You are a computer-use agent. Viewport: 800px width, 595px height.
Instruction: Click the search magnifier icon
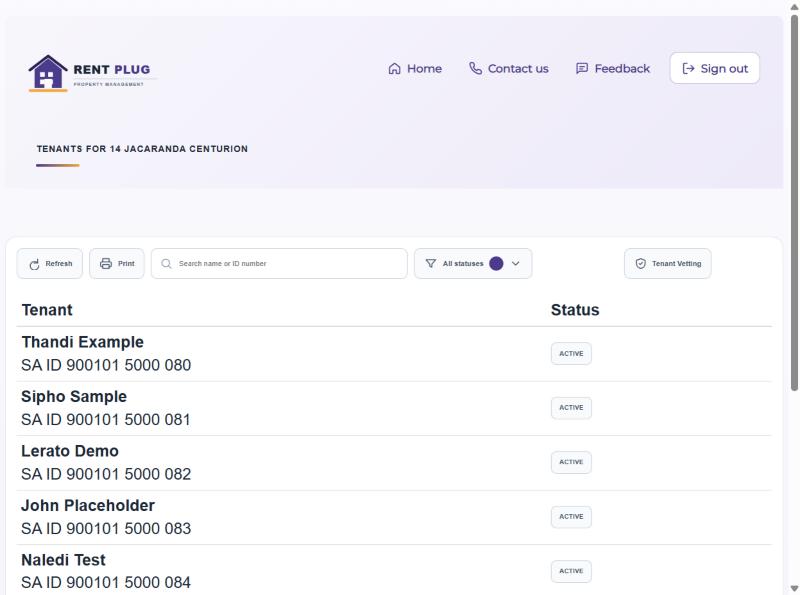tap(166, 264)
